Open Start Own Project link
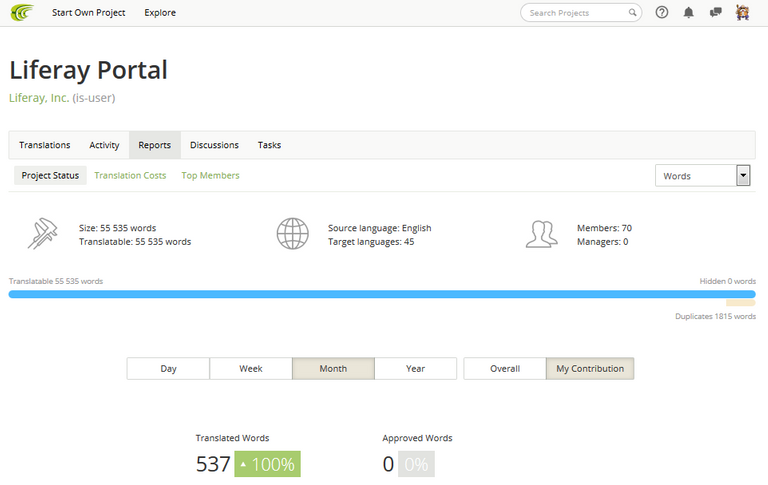Image resolution: width=768 pixels, height=485 pixels. tap(89, 13)
